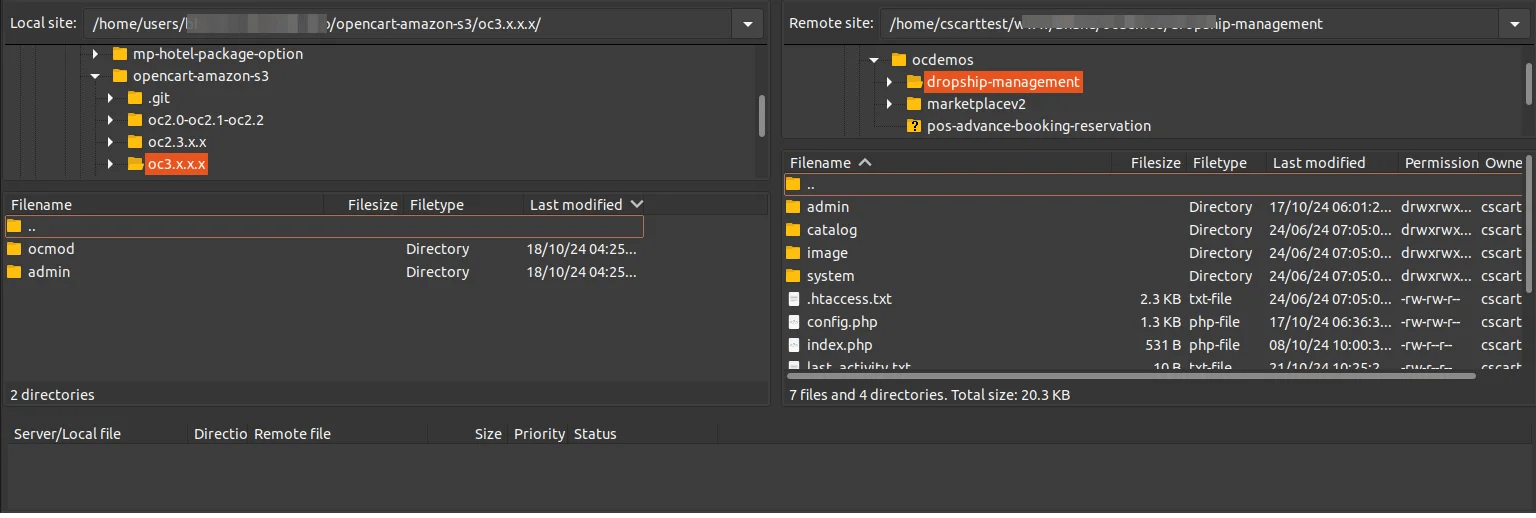1536x518 pixels.
Task: Click the config.php file icon
Action: (x=794, y=322)
